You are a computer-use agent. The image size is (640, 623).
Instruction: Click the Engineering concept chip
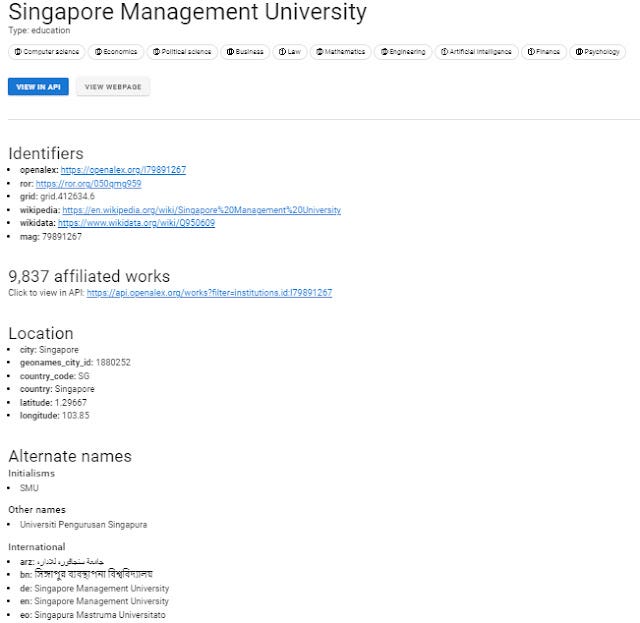click(403, 52)
